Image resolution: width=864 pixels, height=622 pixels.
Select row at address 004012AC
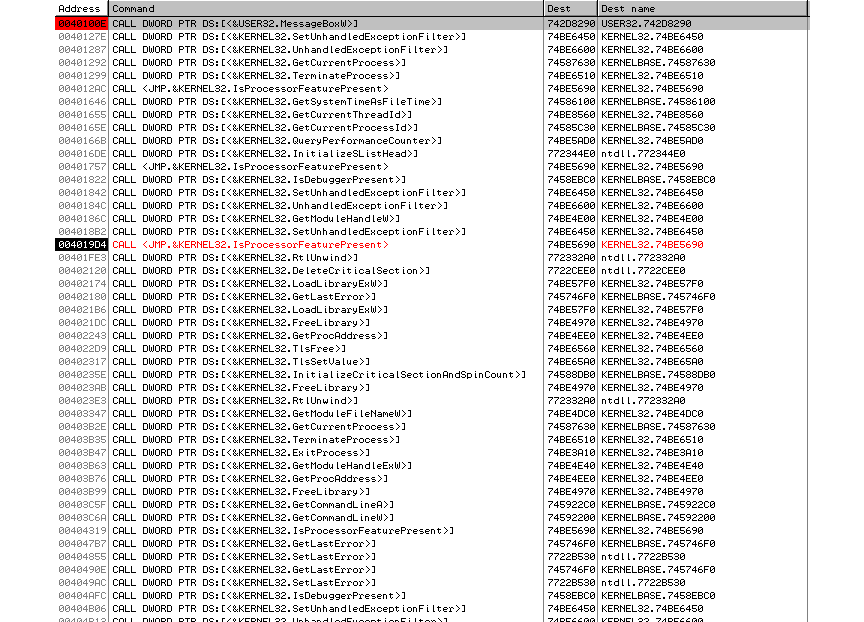tap(431, 89)
